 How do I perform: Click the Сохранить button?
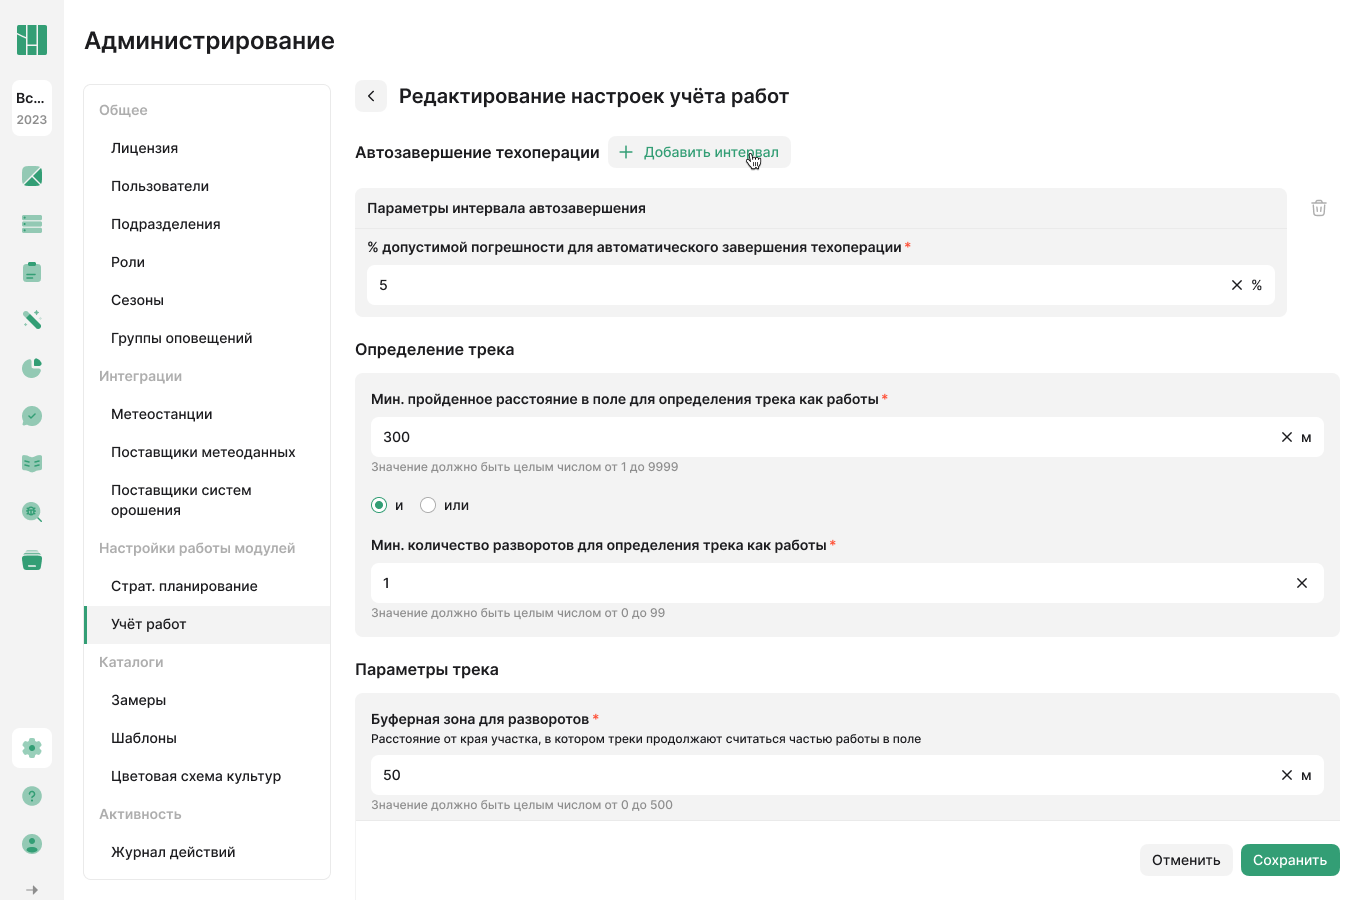1290,860
